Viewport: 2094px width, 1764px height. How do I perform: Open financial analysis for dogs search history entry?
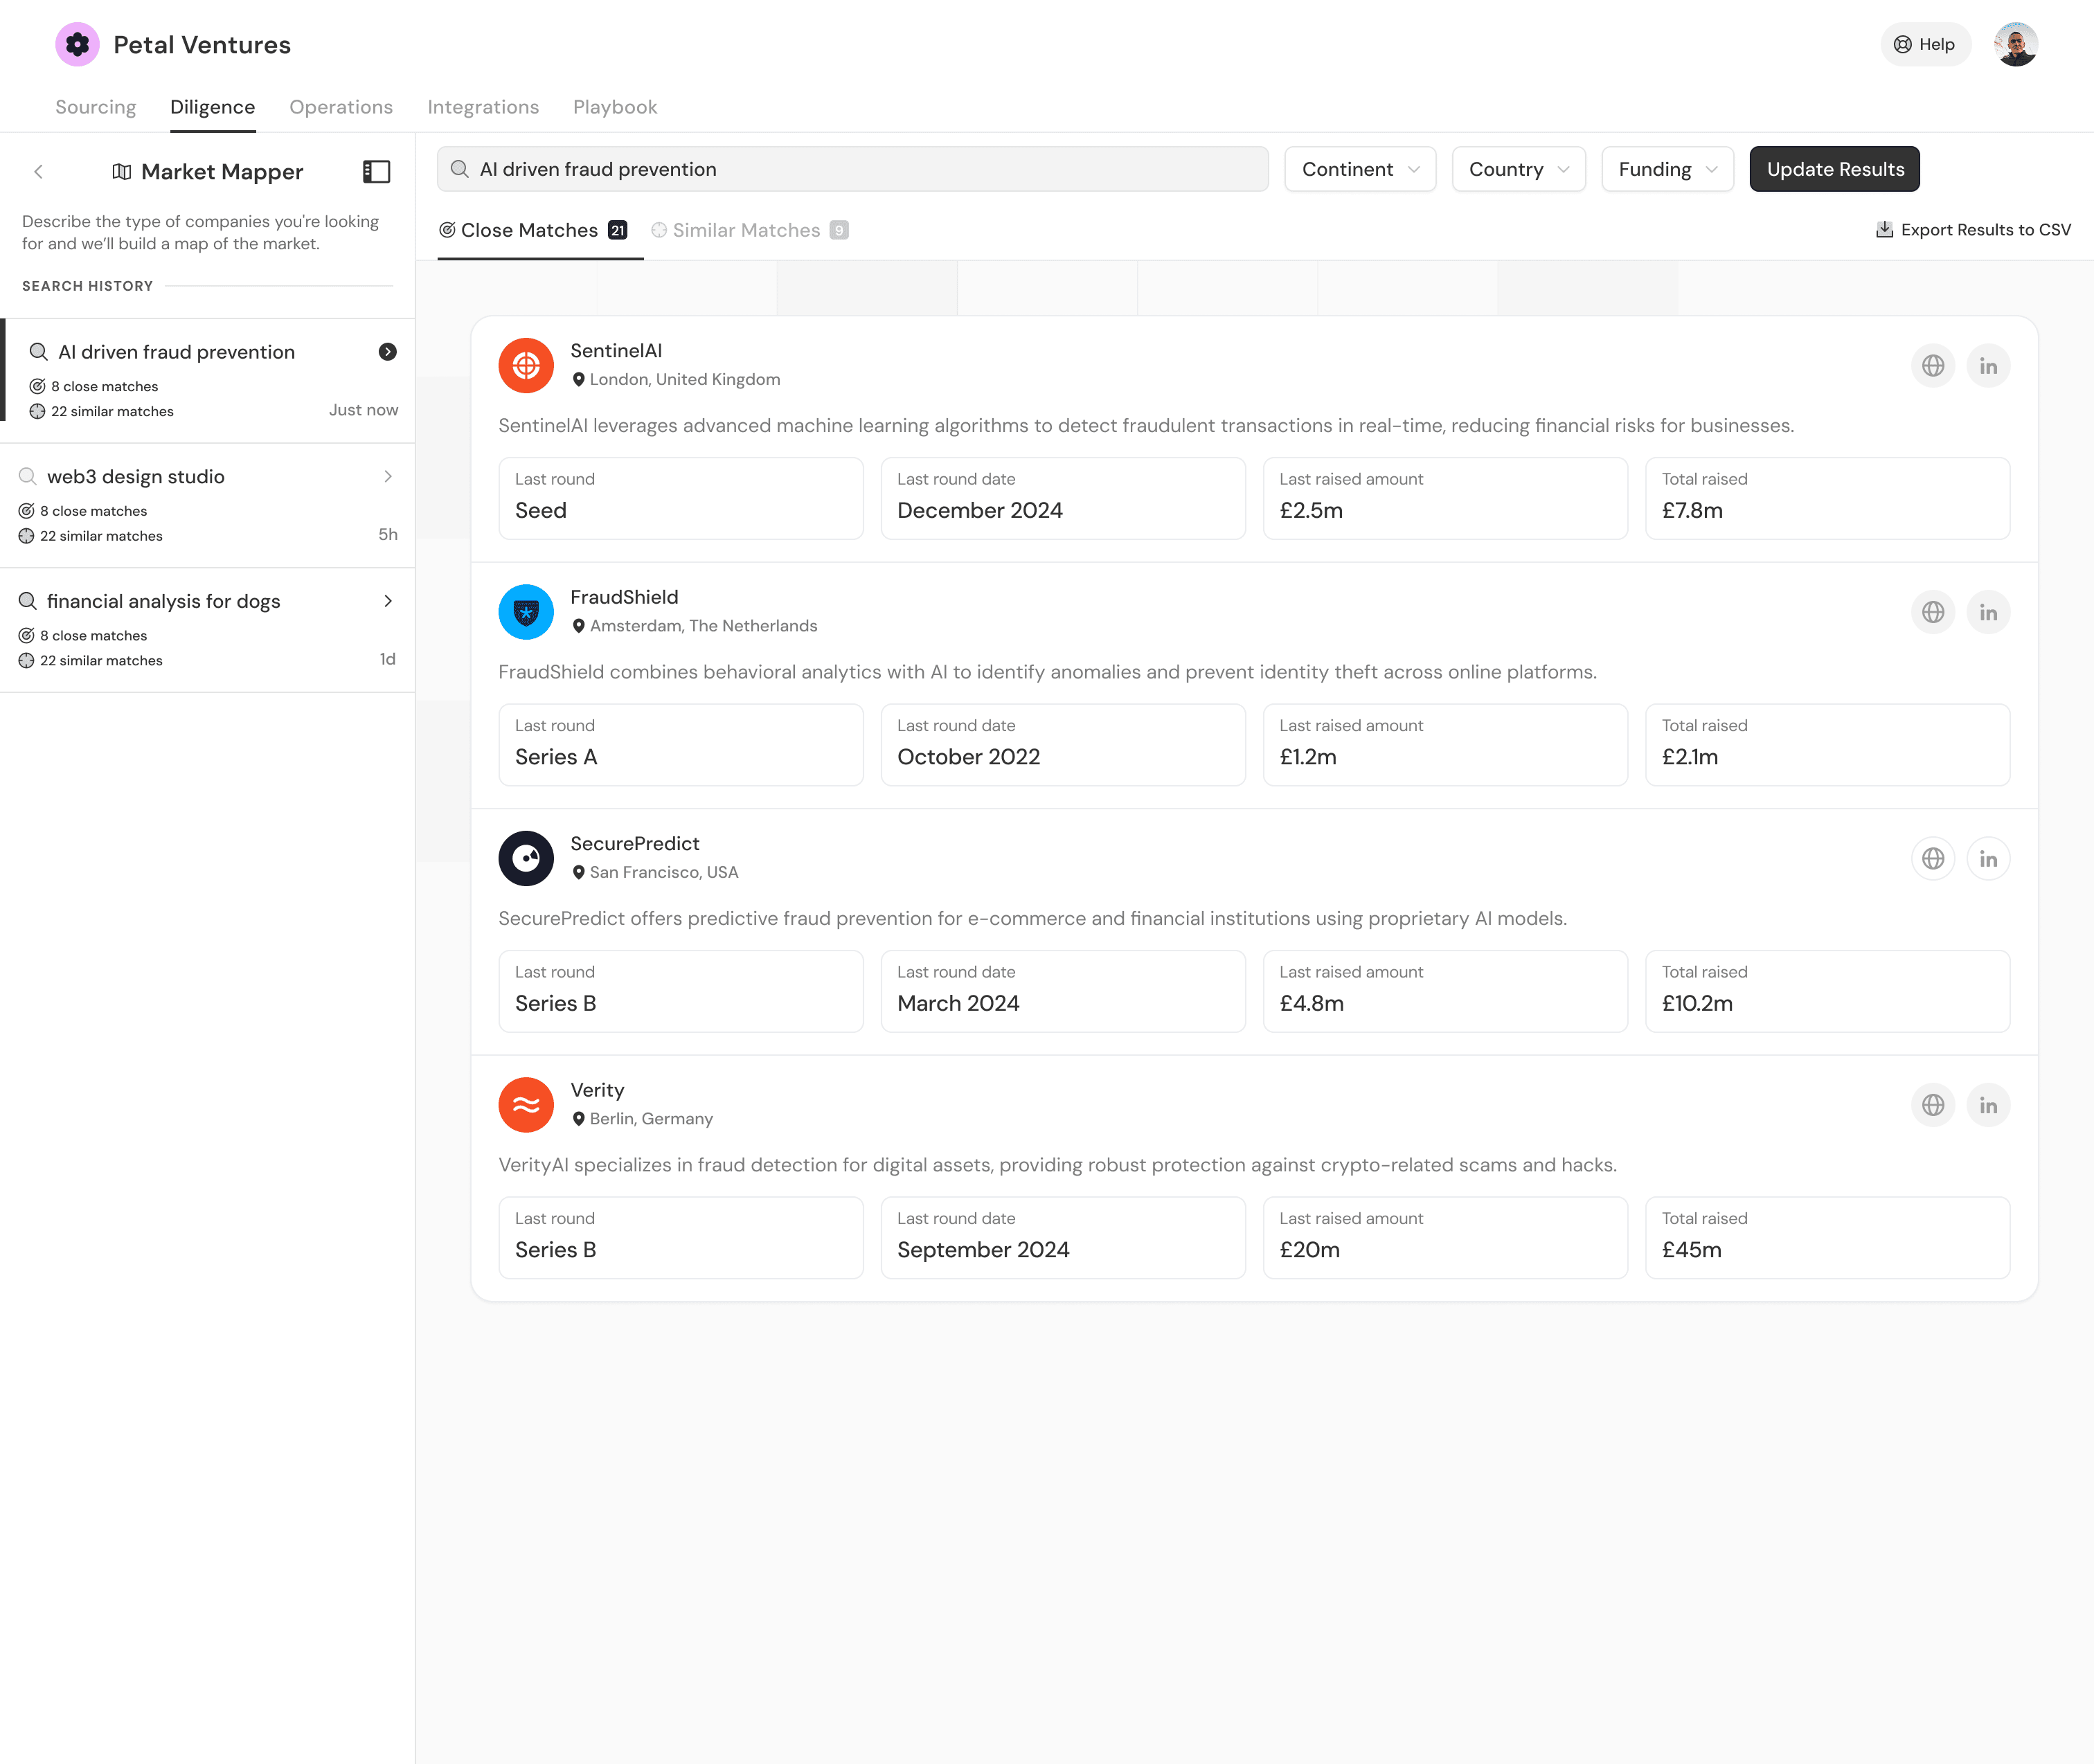207,629
